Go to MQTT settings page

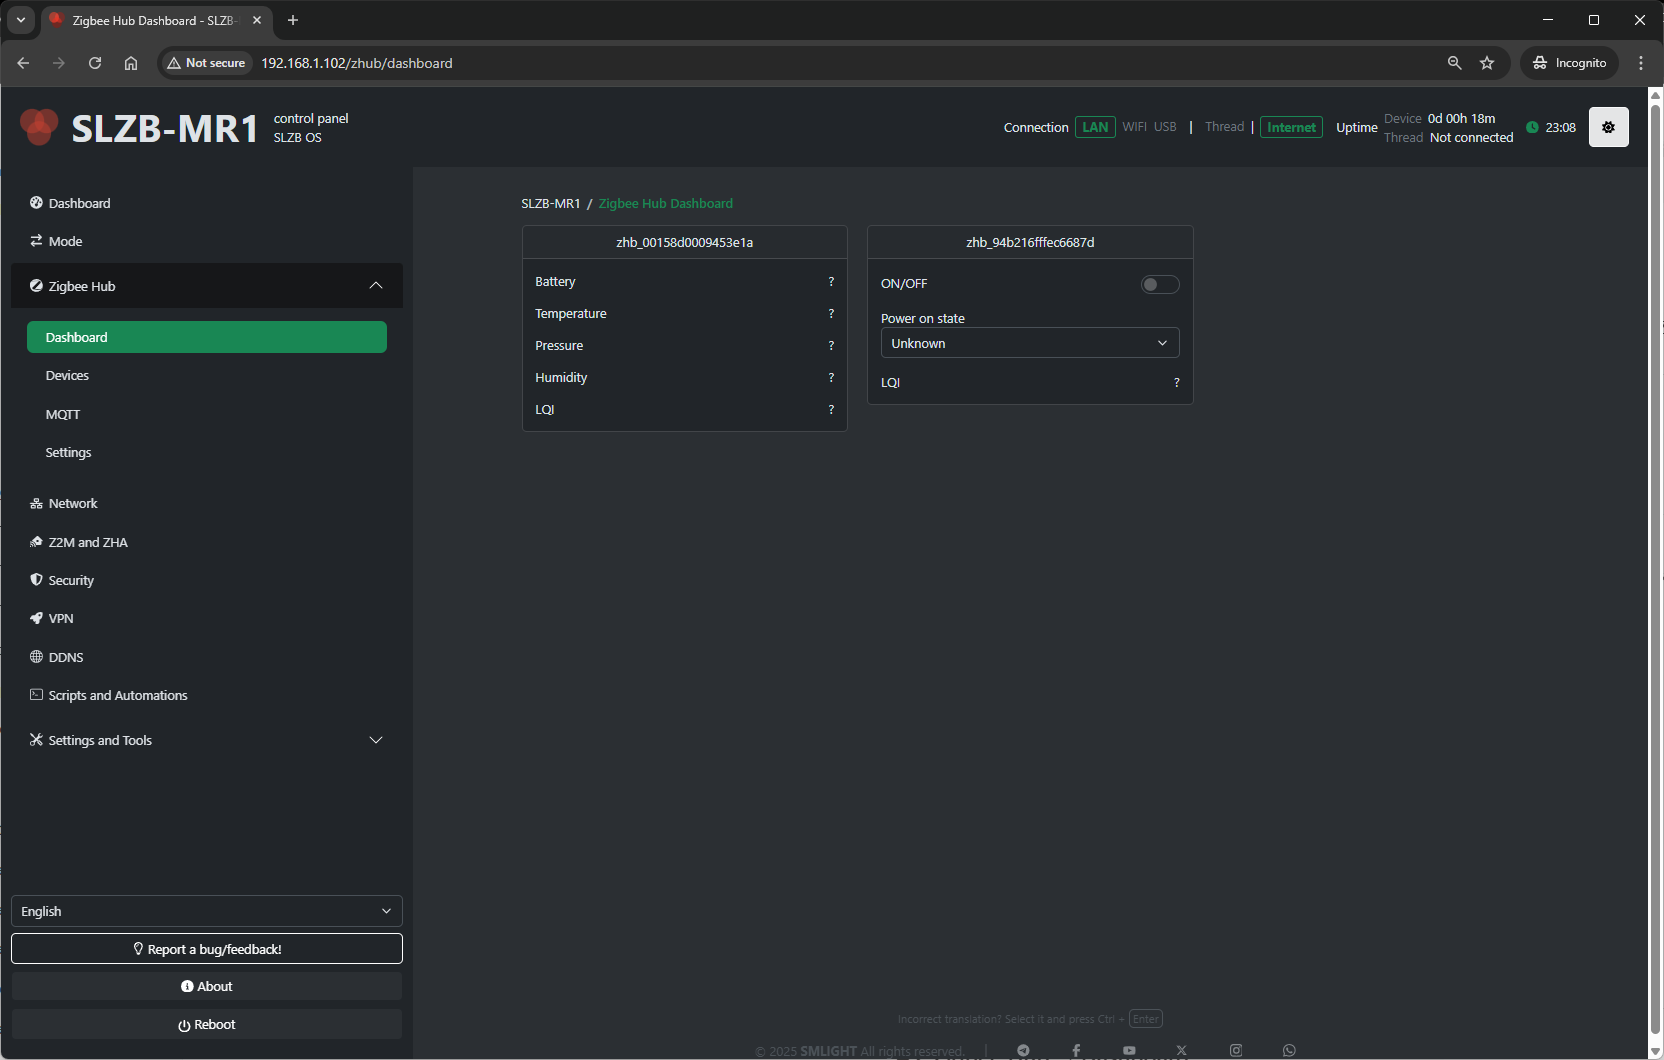pyautogui.click(x=63, y=414)
